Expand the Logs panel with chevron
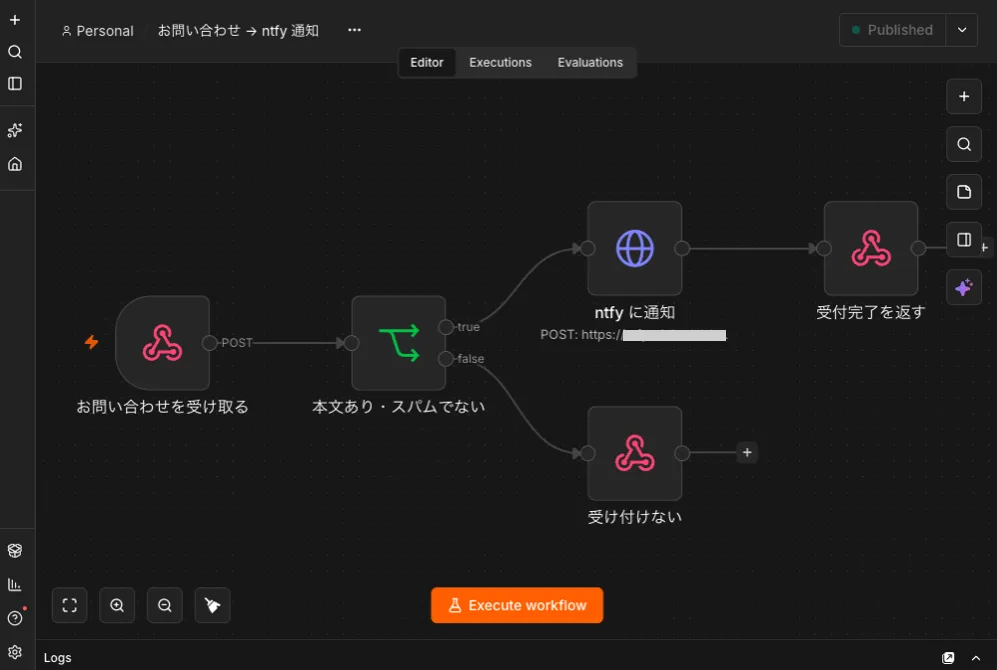 [x=976, y=658]
